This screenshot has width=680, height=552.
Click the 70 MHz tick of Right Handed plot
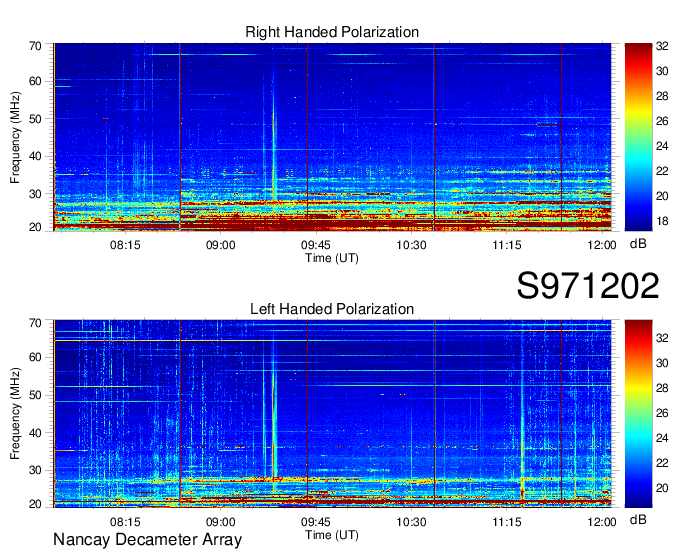(x=35, y=46)
